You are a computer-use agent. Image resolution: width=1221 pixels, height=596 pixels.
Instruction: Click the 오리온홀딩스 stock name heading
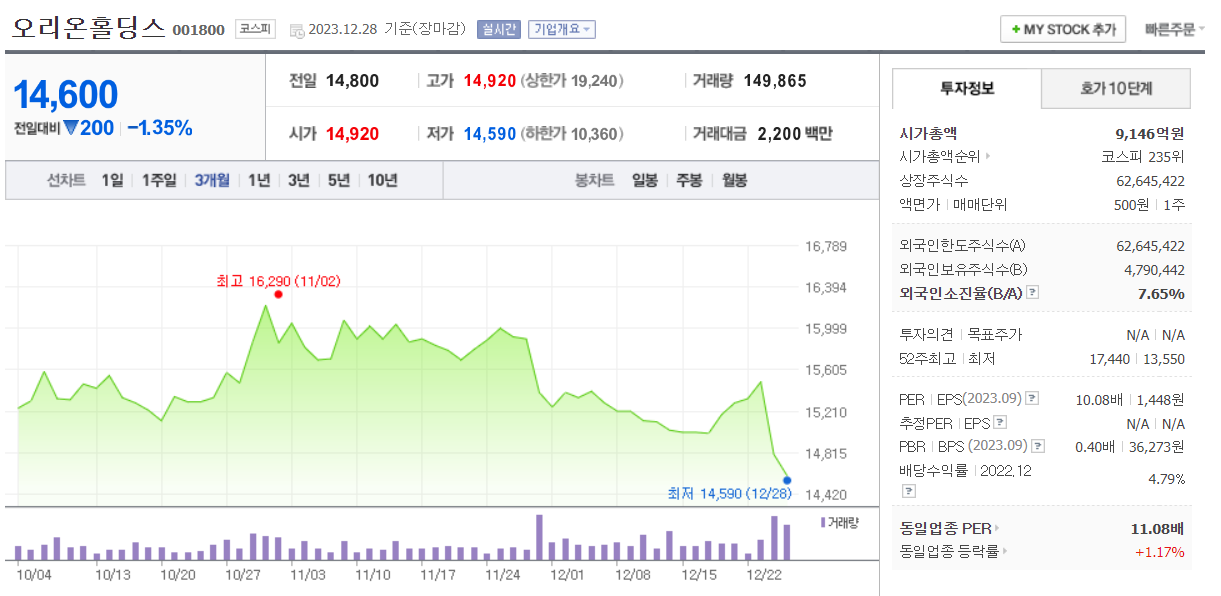coord(88,28)
